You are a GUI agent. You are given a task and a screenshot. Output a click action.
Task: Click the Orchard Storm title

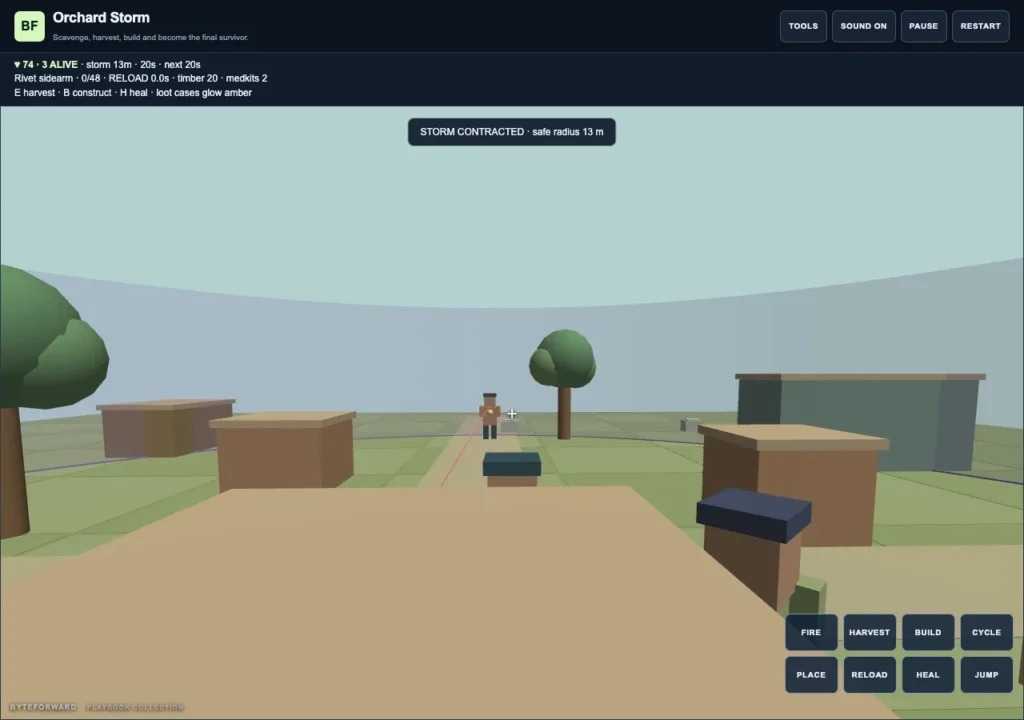point(101,18)
